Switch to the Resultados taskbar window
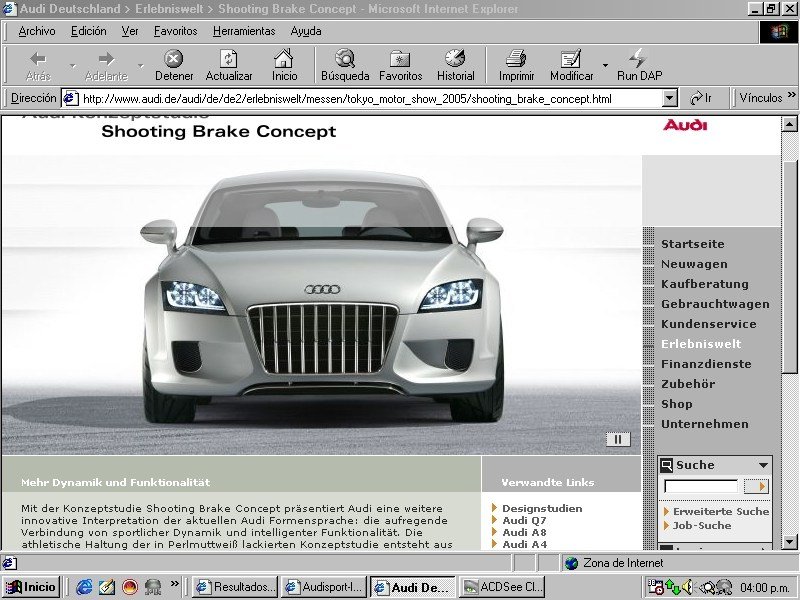 tap(235, 587)
